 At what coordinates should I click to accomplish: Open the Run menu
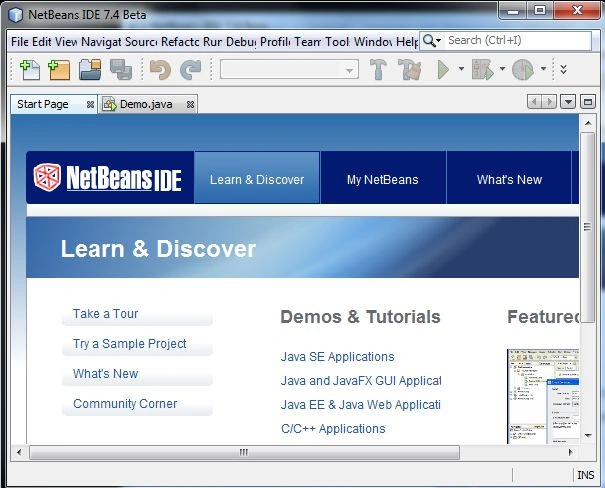212,41
